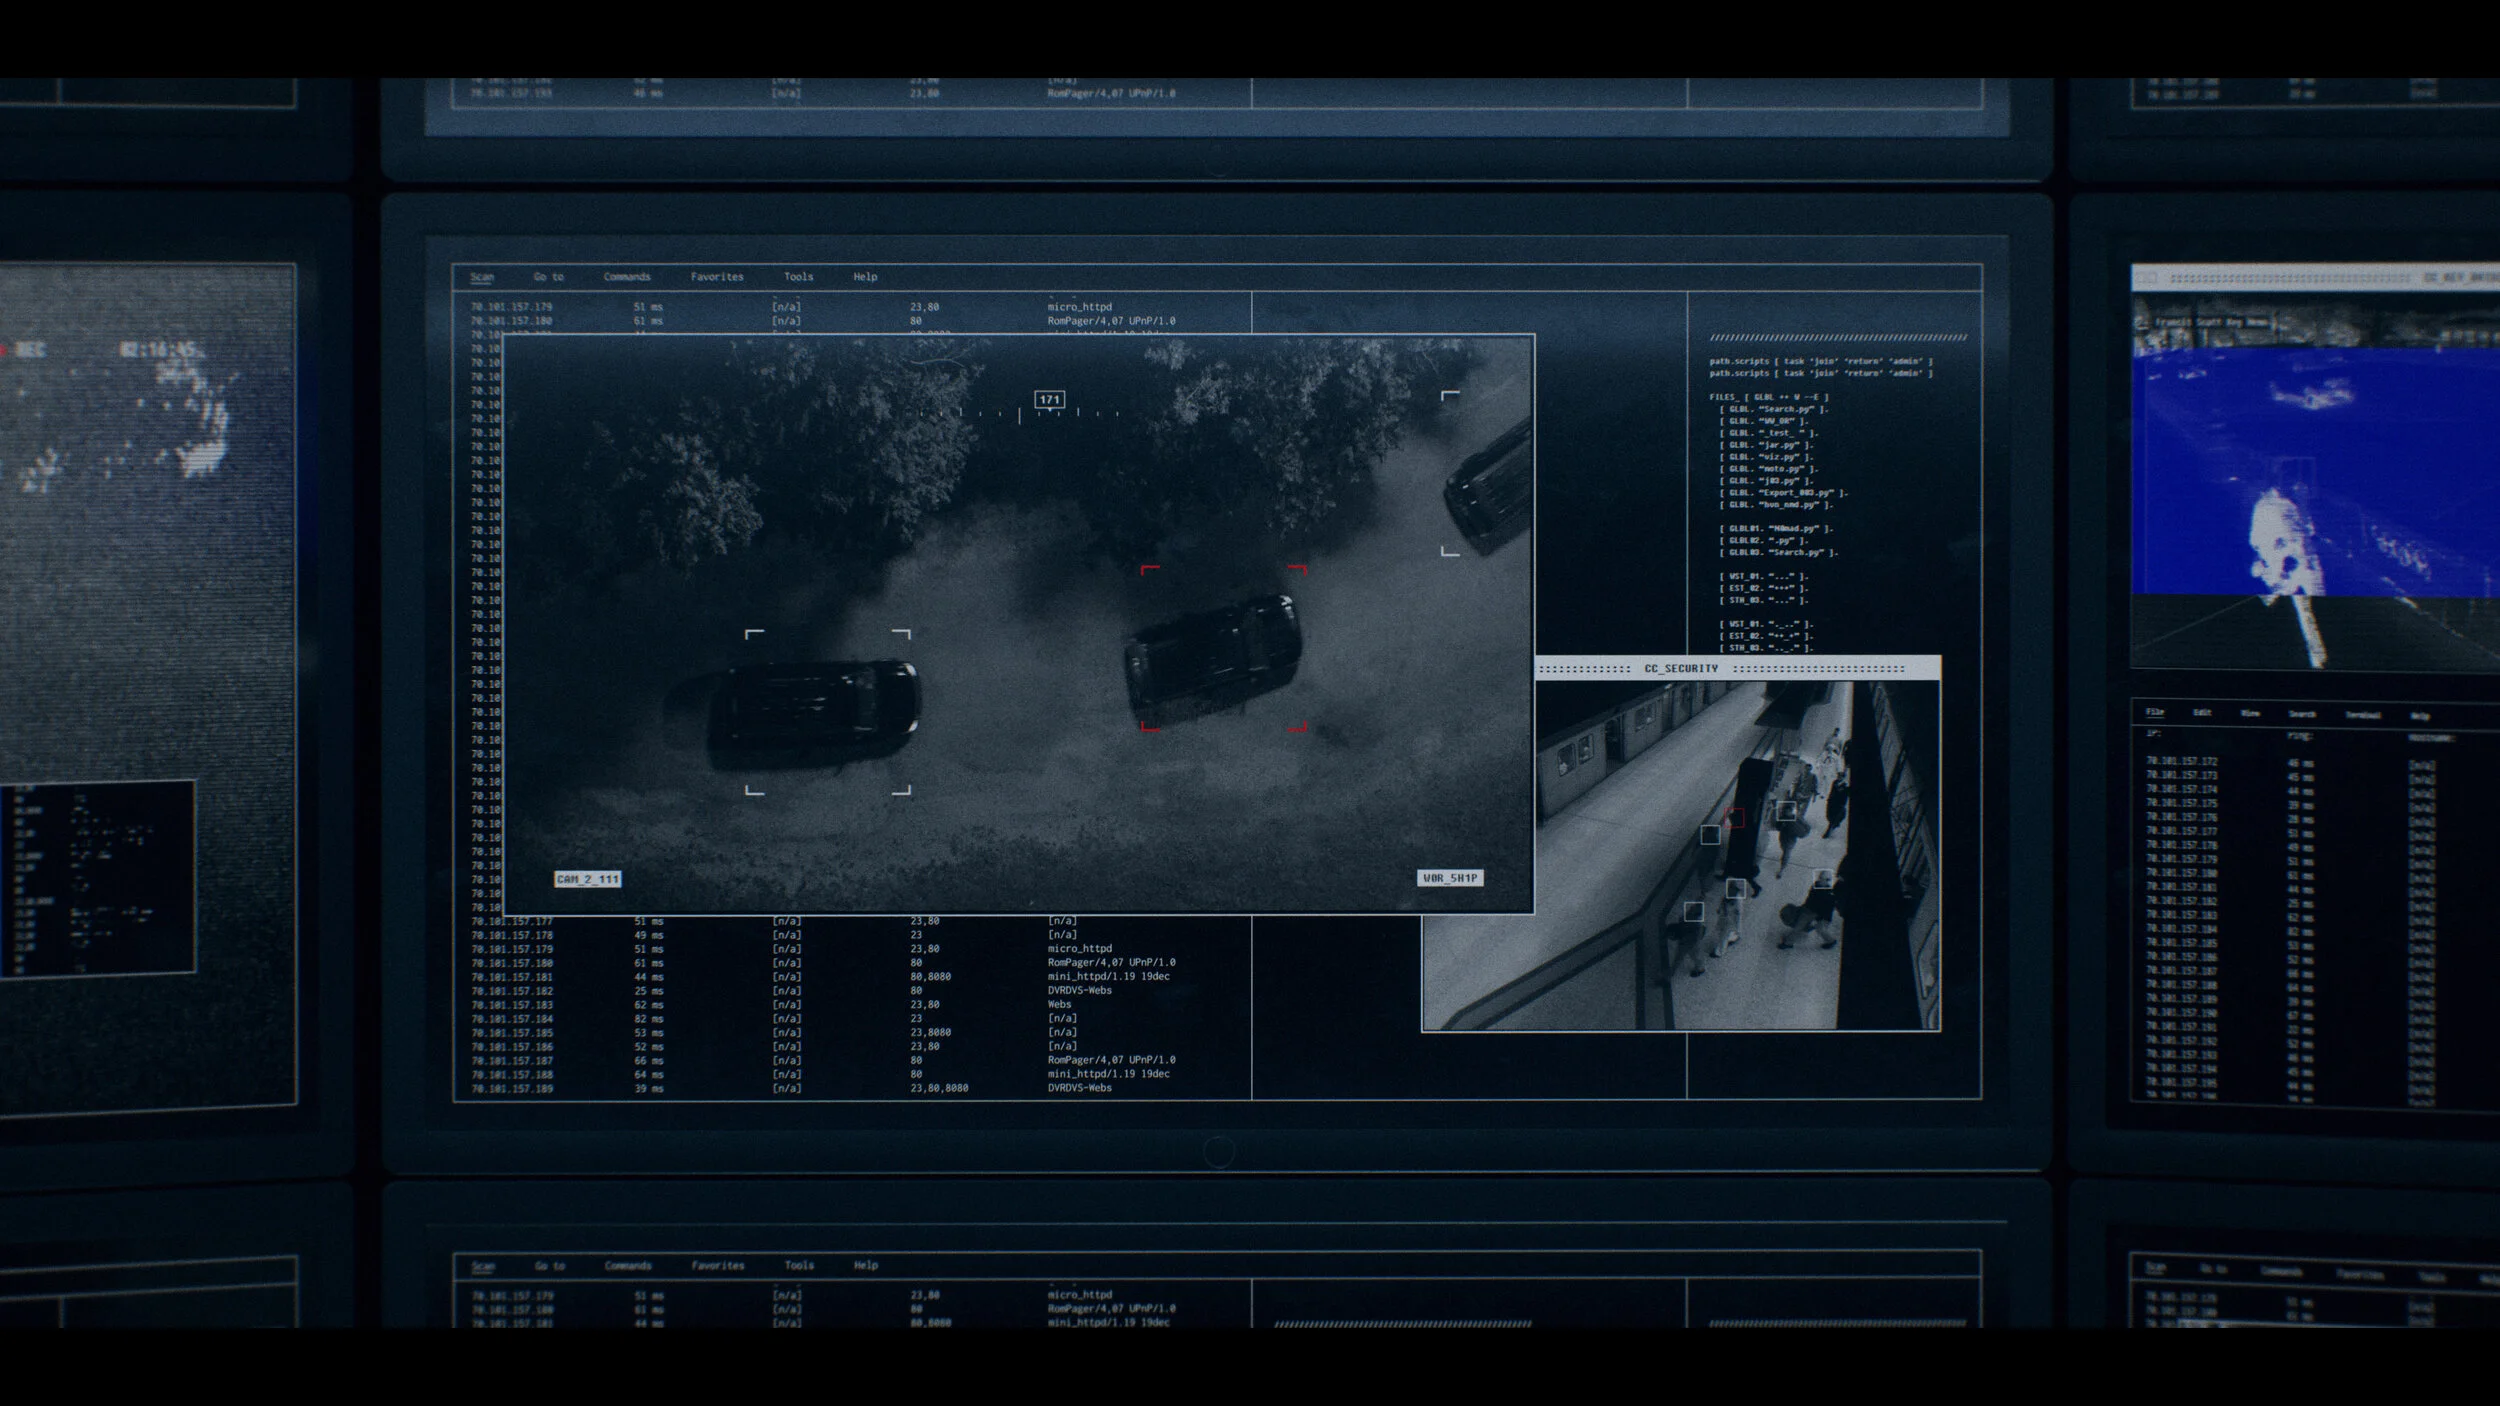Screen dimensions: 2500x1406
Task: Open the Help menu in the center window
Action: pyautogui.click(x=865, y=277)
